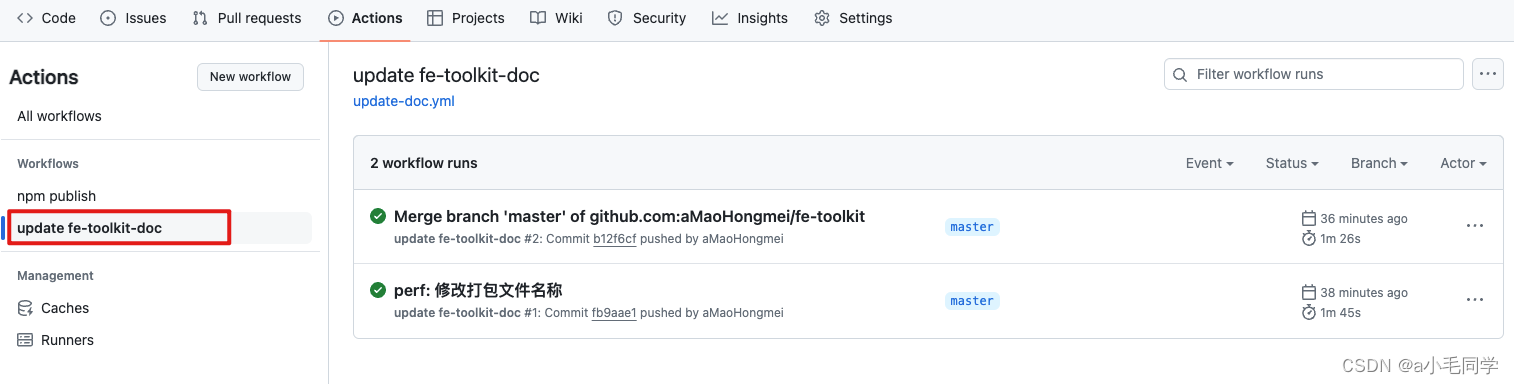This screenshot has height=384, width=1514.
Task: Click the success check icon of perf run
Action: click(378, 290)
